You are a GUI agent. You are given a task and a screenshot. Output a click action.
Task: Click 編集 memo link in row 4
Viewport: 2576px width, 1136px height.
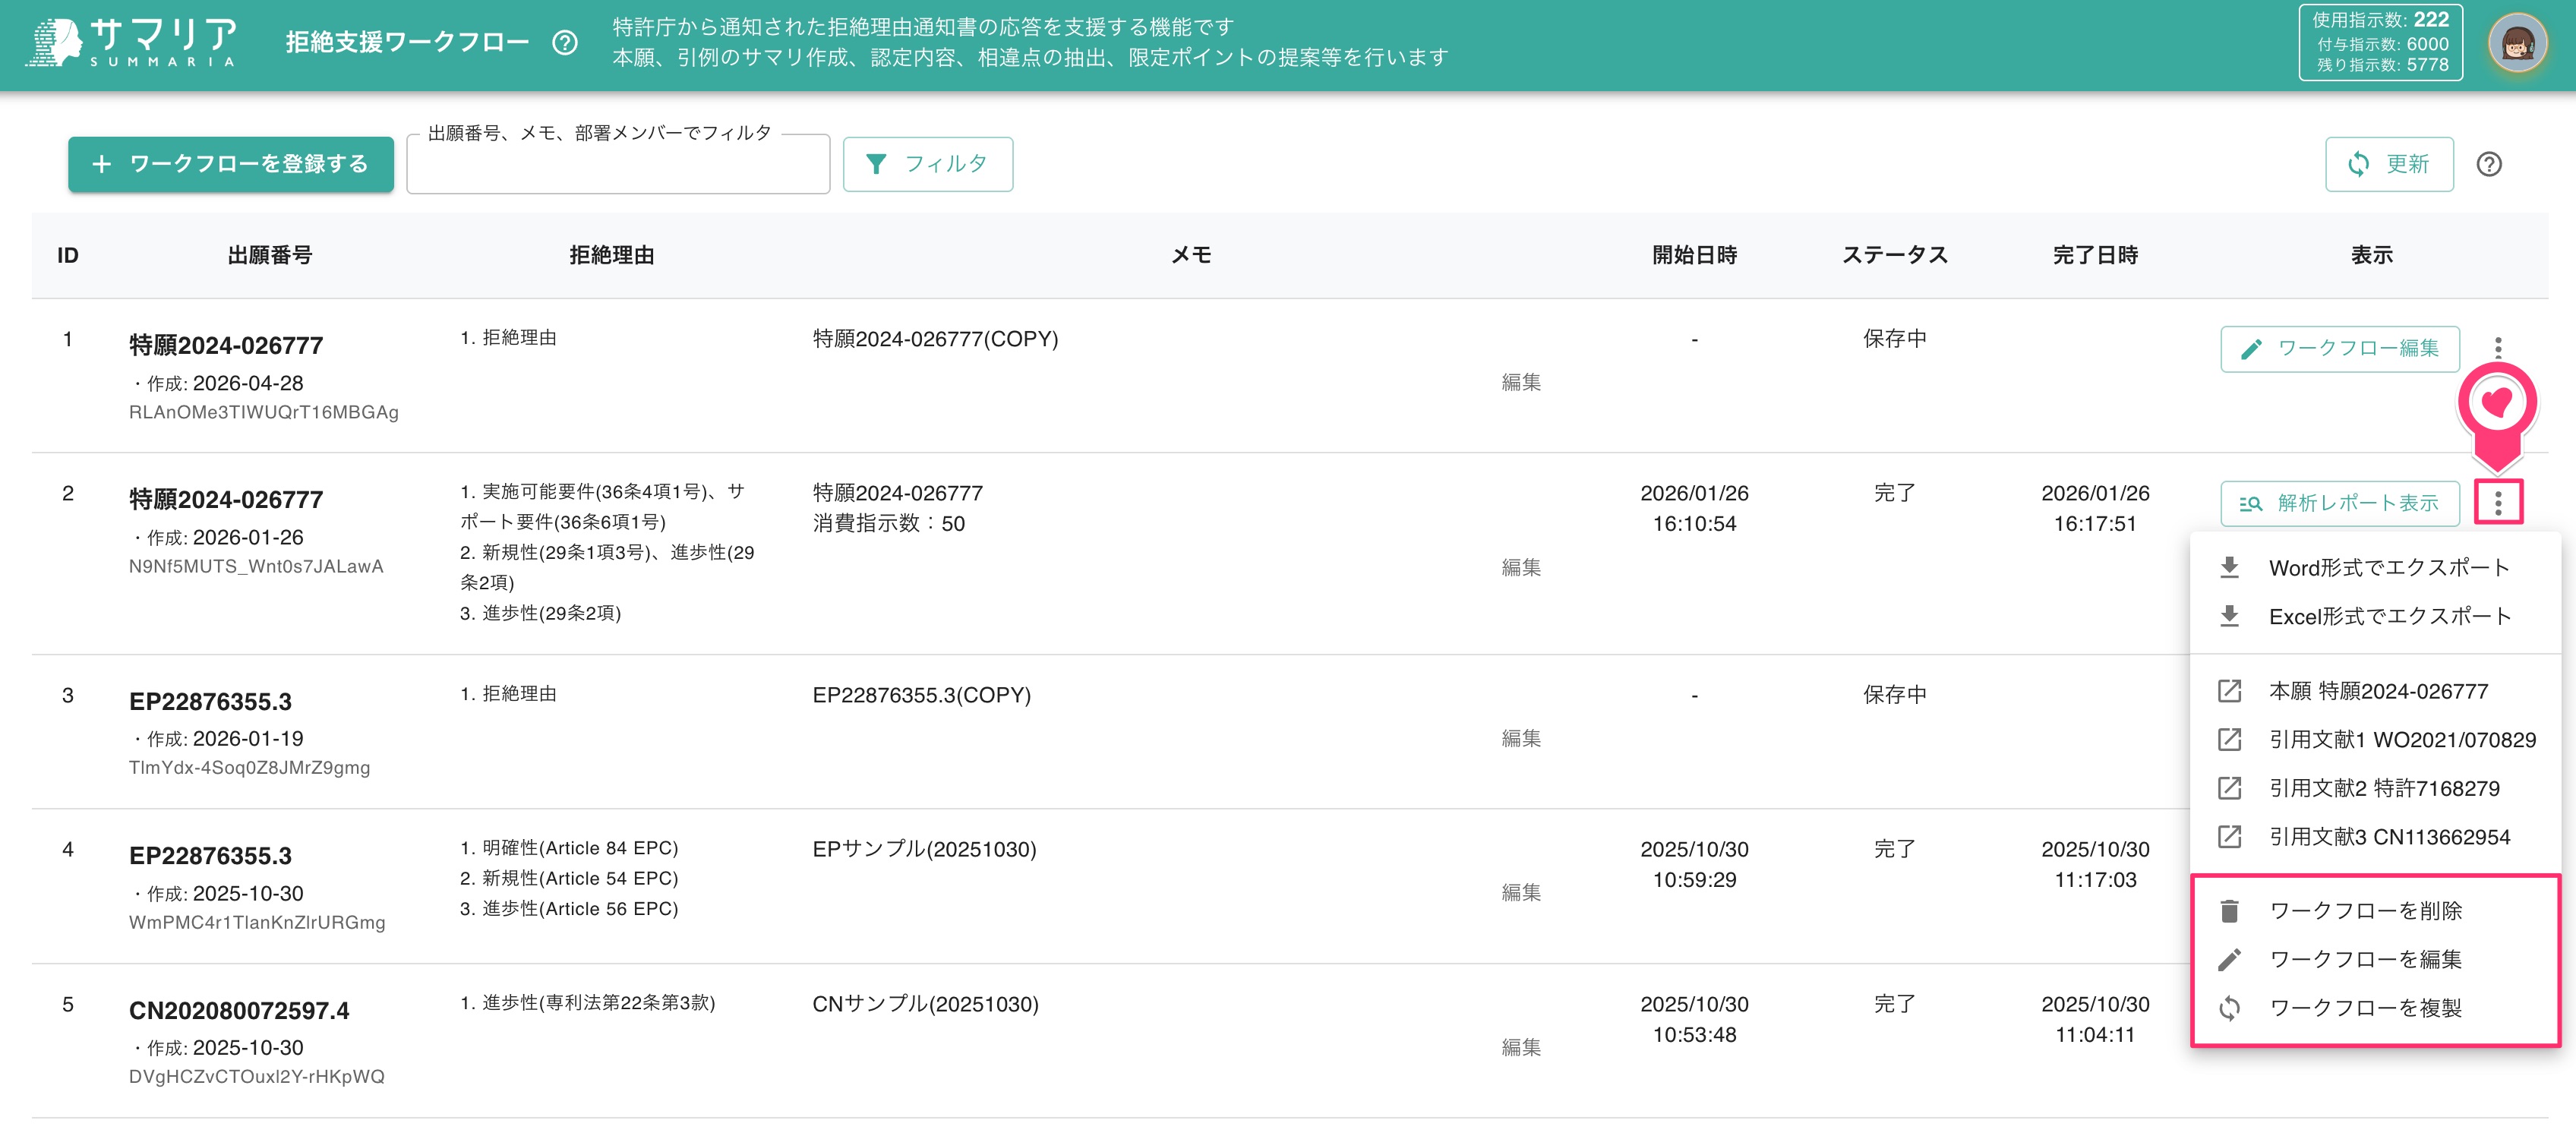click(x=1521, y=892)
